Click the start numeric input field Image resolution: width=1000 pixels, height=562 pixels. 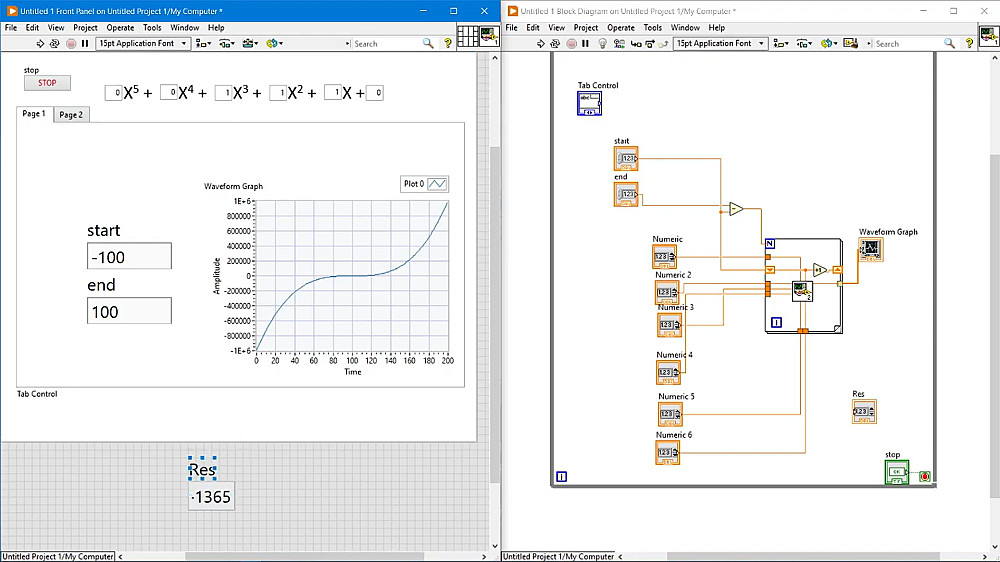129,257
